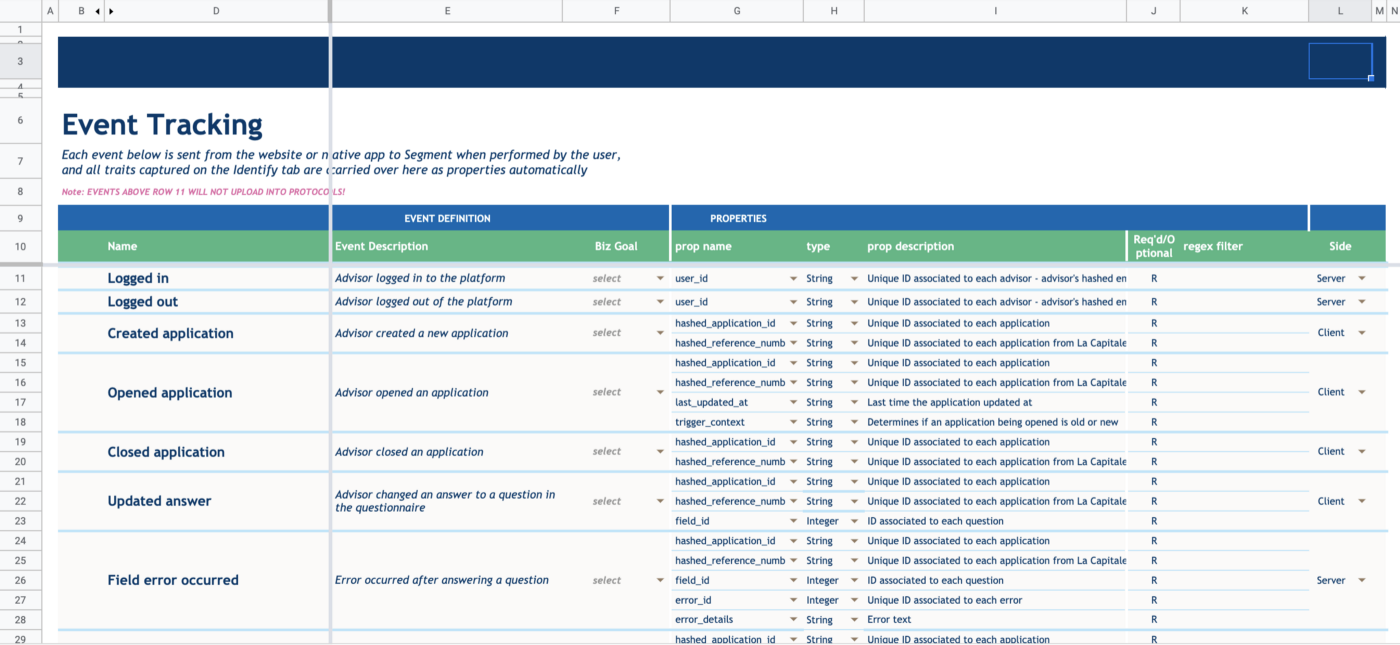Open the String type dropdown for error_details
This screenshot has width=1400, height=645.
click(x=854, y=620)
